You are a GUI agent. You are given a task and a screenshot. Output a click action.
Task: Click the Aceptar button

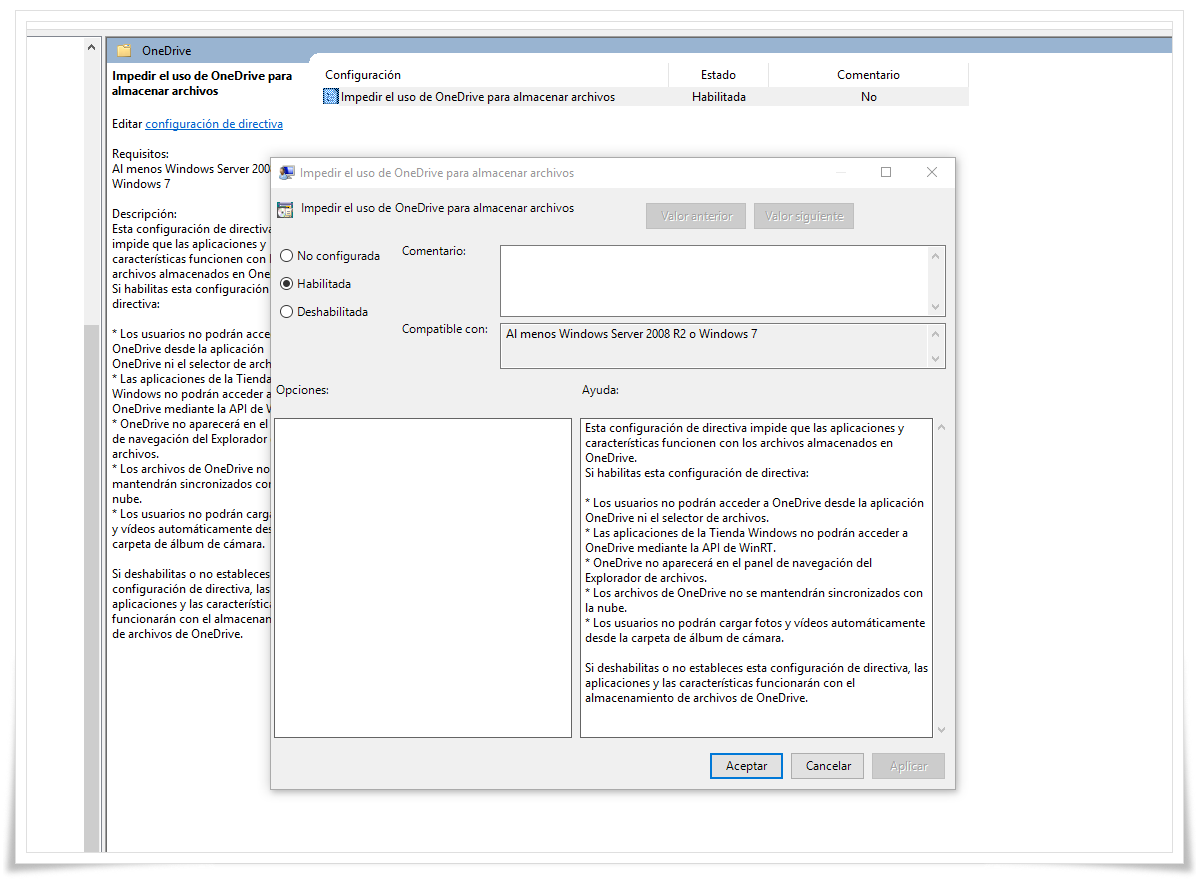pos(746,766)
